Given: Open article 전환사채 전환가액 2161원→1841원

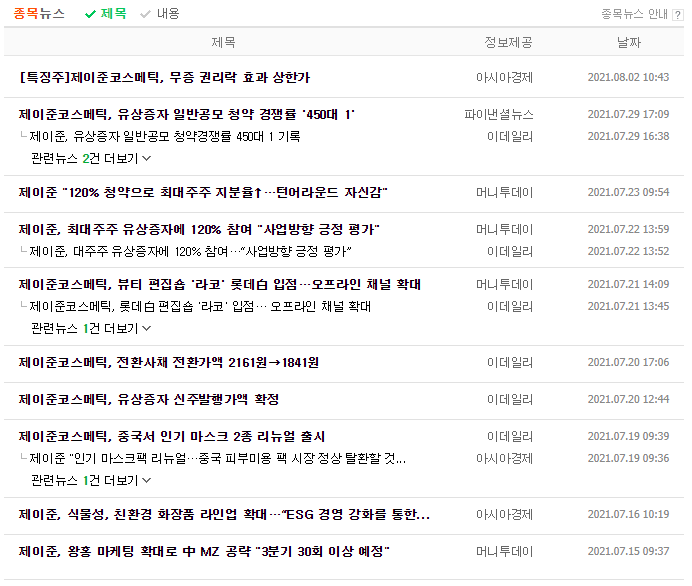Looking at the screenshot, I should coord(169,363).
